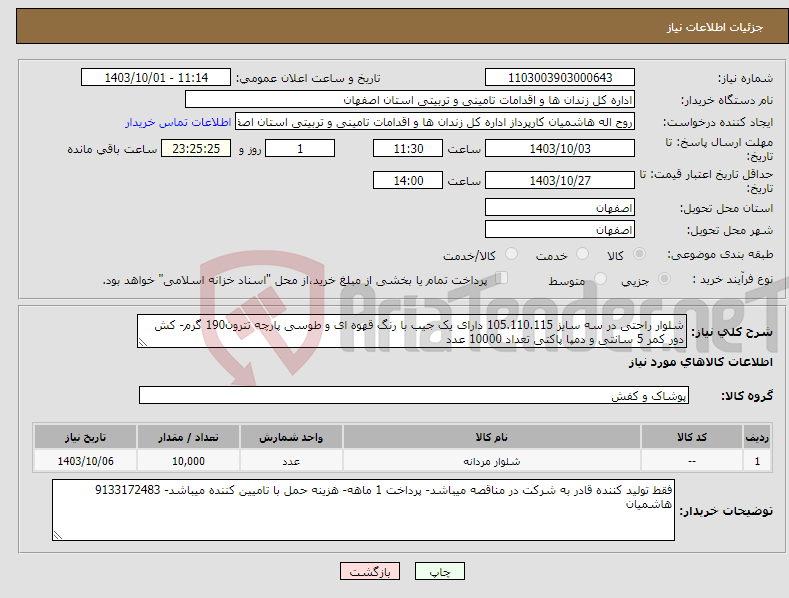
Task: Click the response deadline date 1403/10/03
Action: 560,148
